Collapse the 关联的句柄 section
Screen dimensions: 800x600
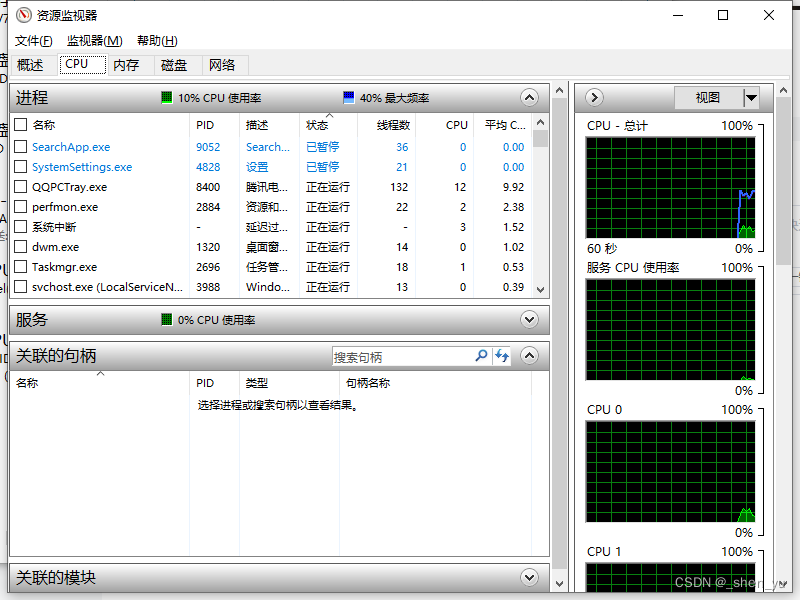(x=530, y=356)
